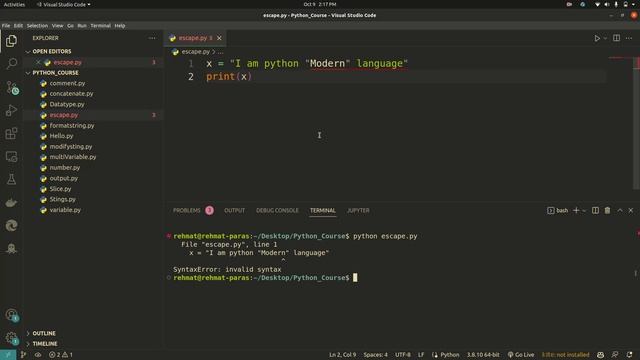
Task: Open the Selection menu
Action: [37, 26]
